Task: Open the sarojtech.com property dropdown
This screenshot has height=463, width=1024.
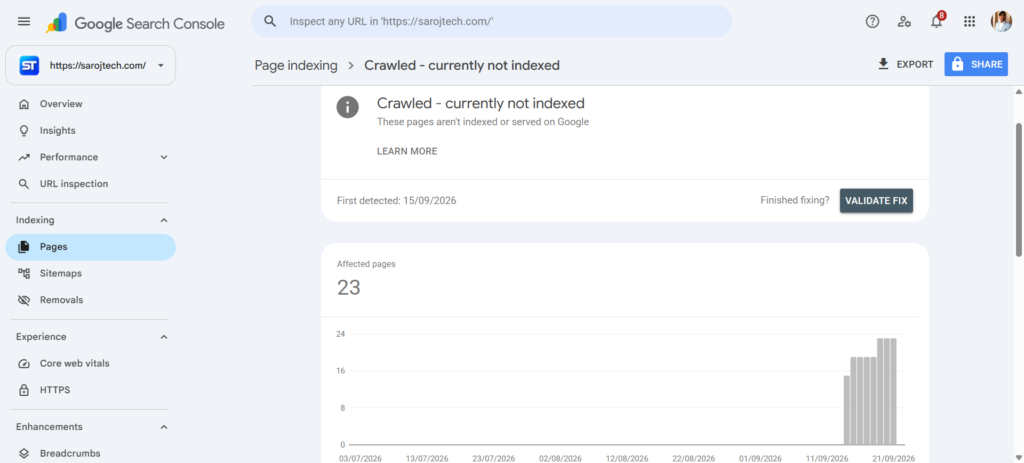Action: coord(91,65)
